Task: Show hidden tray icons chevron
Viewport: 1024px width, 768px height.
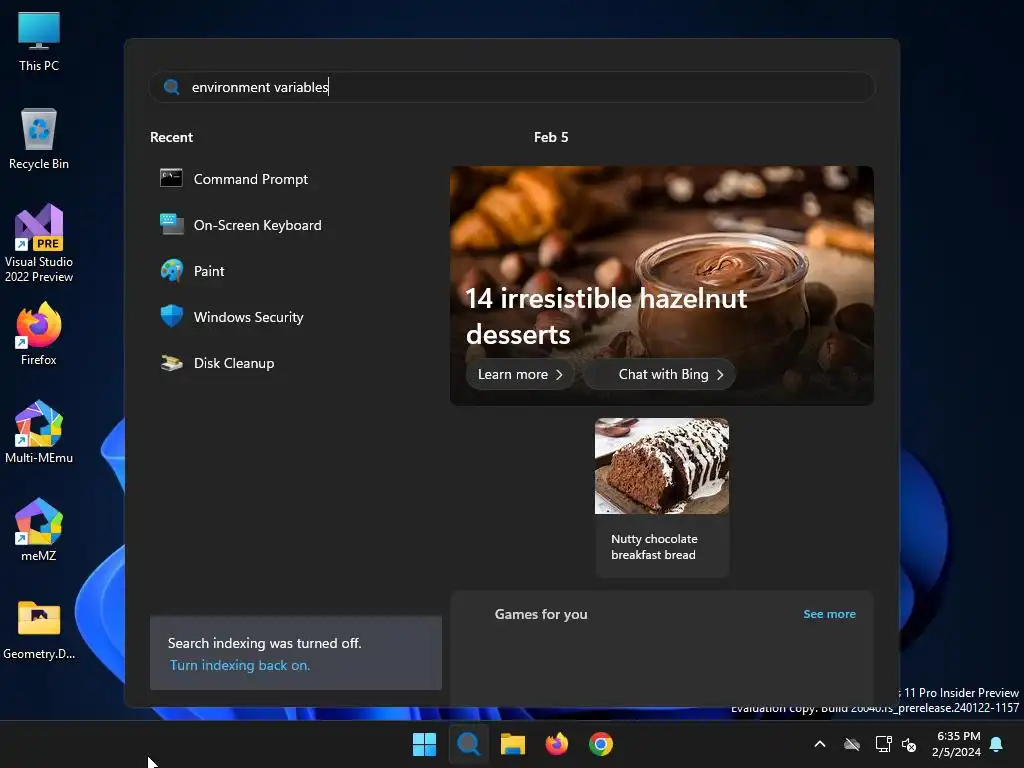Action: click(820, 744)
